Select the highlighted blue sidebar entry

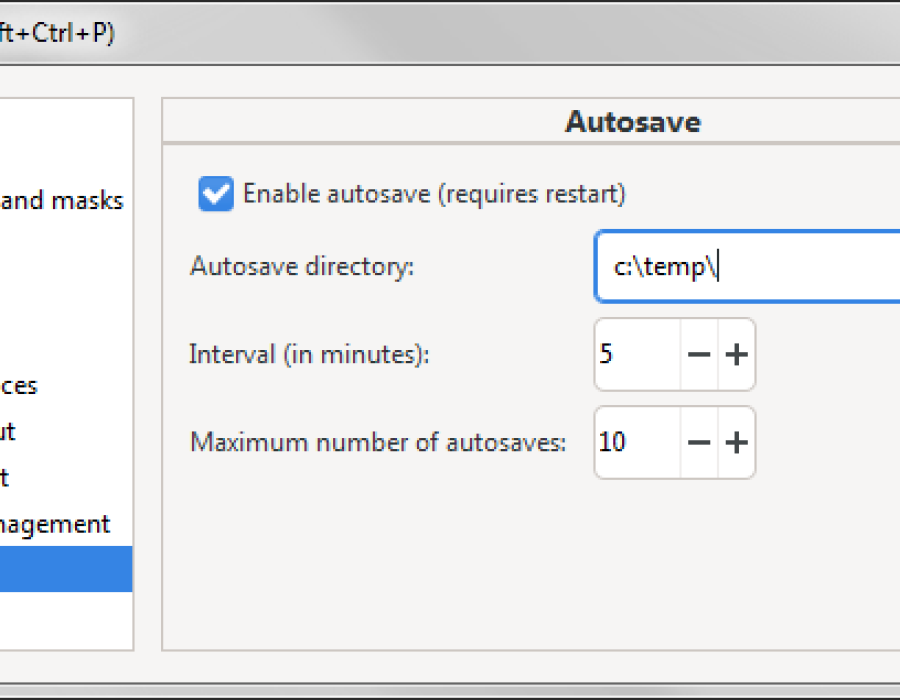66,569
